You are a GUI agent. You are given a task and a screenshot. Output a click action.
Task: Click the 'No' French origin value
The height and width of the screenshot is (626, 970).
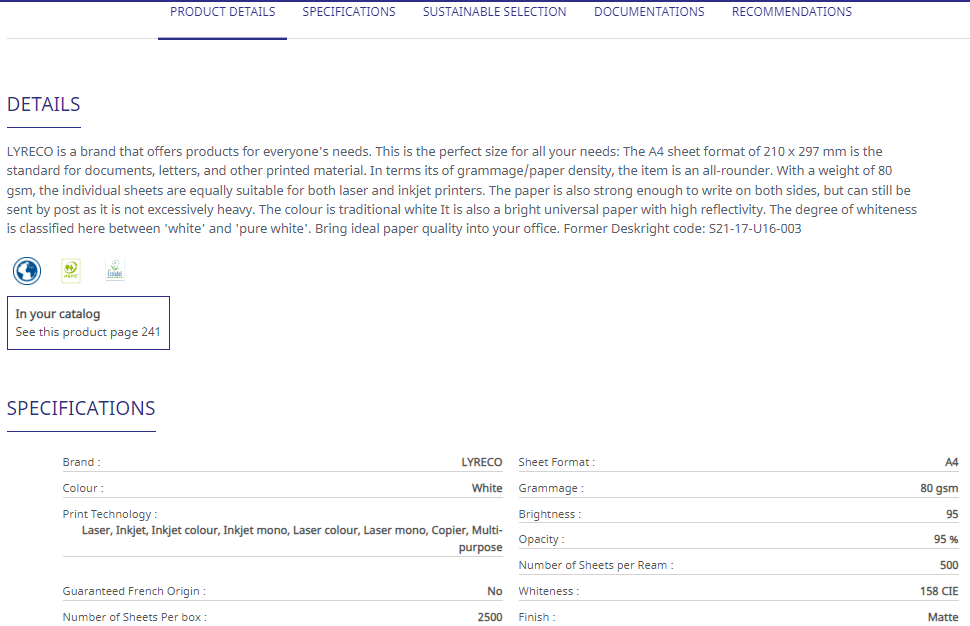pos(495,591)
